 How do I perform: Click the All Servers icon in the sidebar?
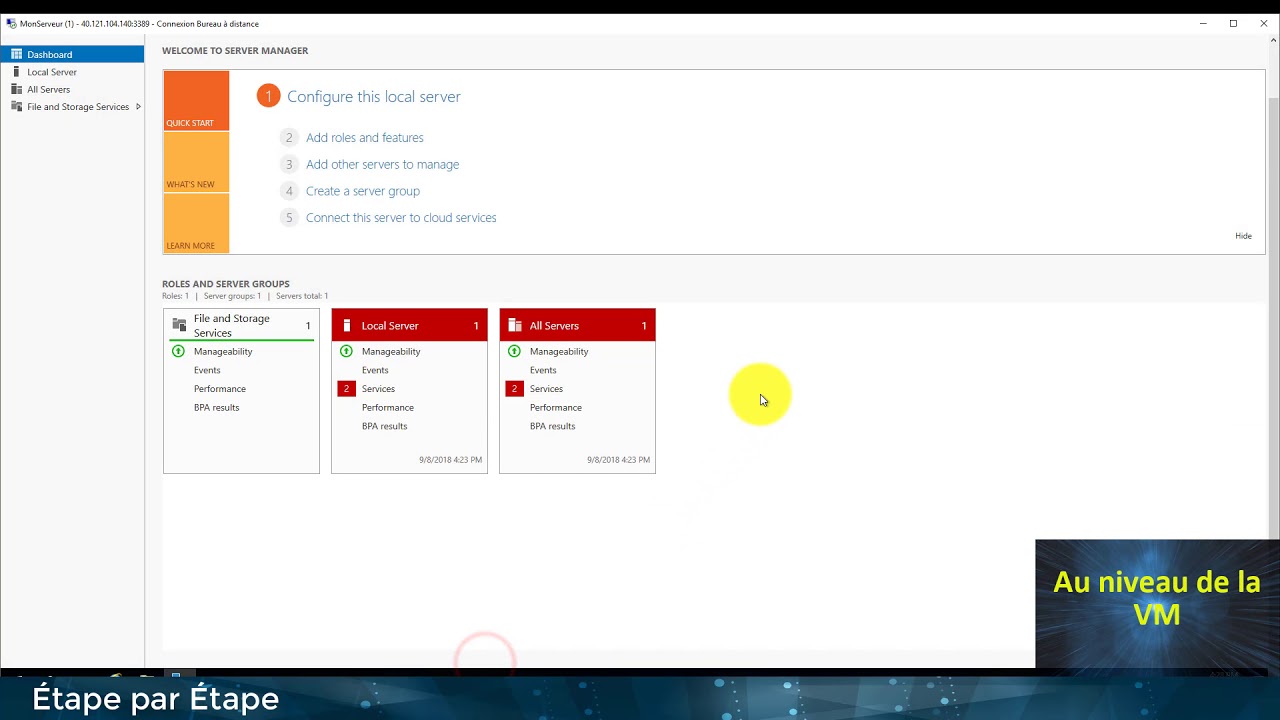pos(16,89)
